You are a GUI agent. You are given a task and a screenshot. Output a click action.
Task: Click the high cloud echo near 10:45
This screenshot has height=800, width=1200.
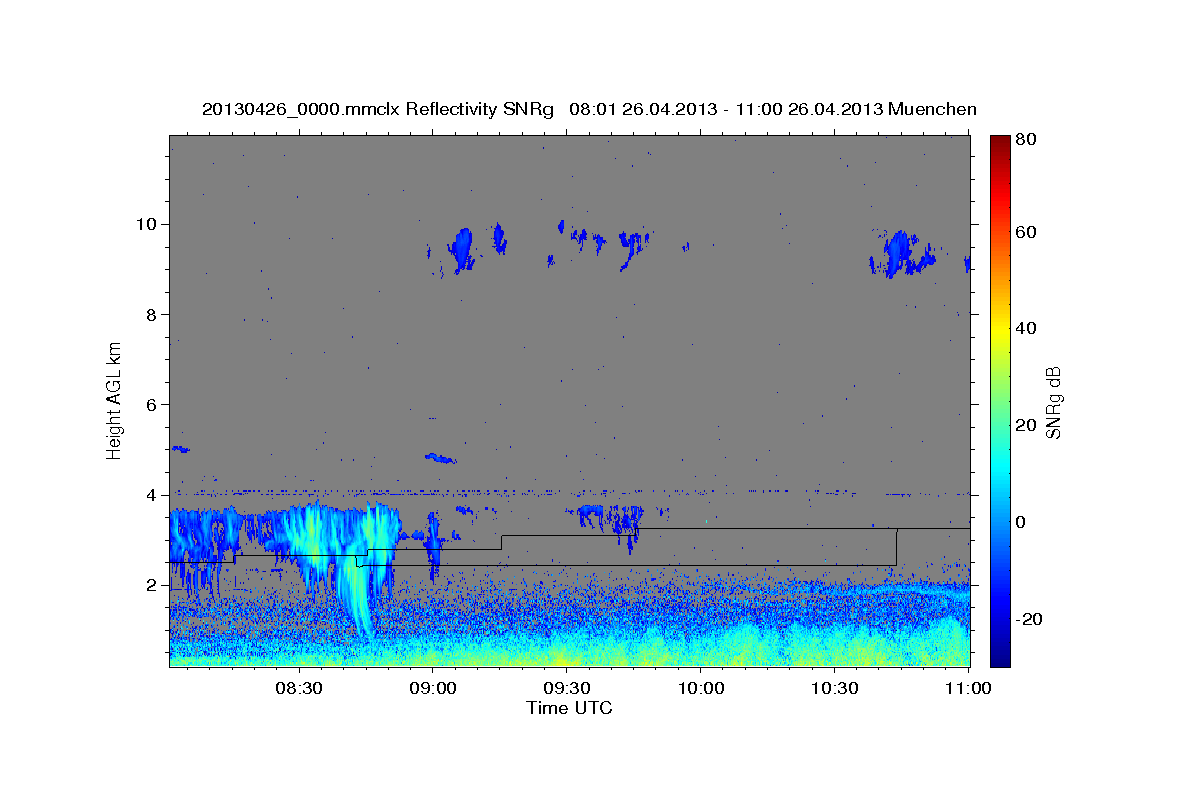[901, 254]
